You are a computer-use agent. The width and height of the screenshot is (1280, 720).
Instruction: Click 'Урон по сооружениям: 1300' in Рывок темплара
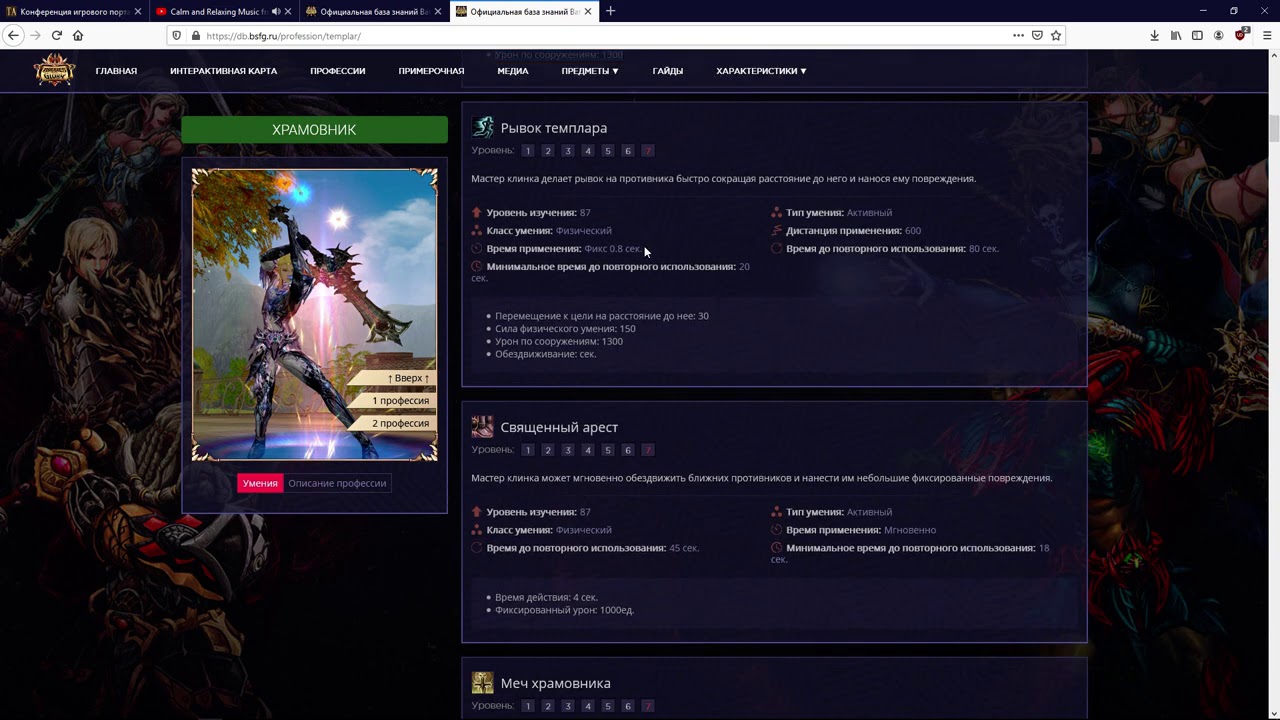click(x=559, y=341)
